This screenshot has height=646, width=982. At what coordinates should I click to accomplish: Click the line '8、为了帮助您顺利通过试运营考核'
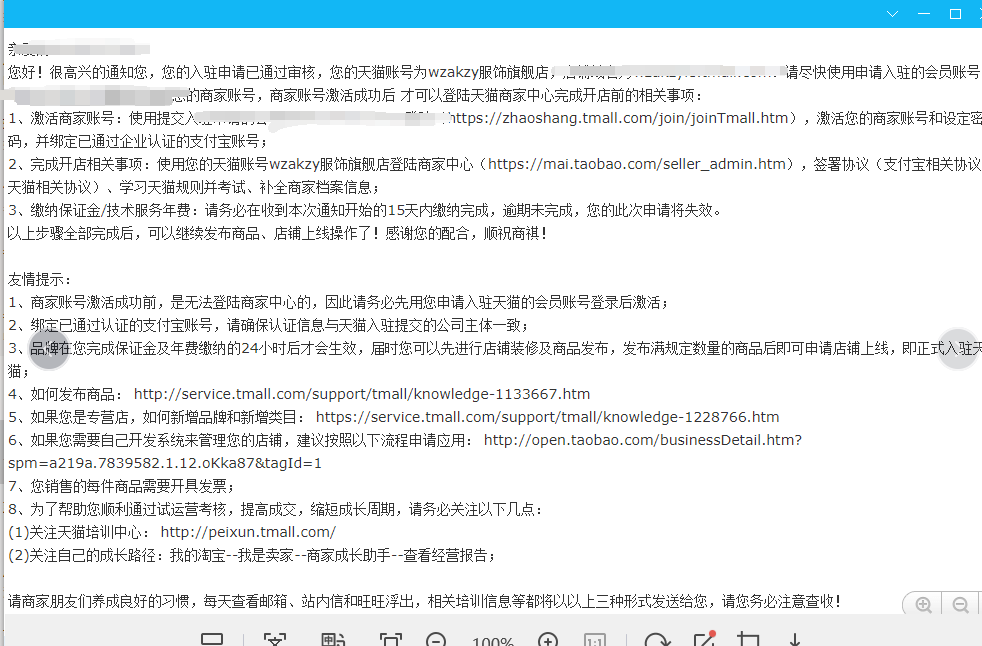[x=276, y=509]
